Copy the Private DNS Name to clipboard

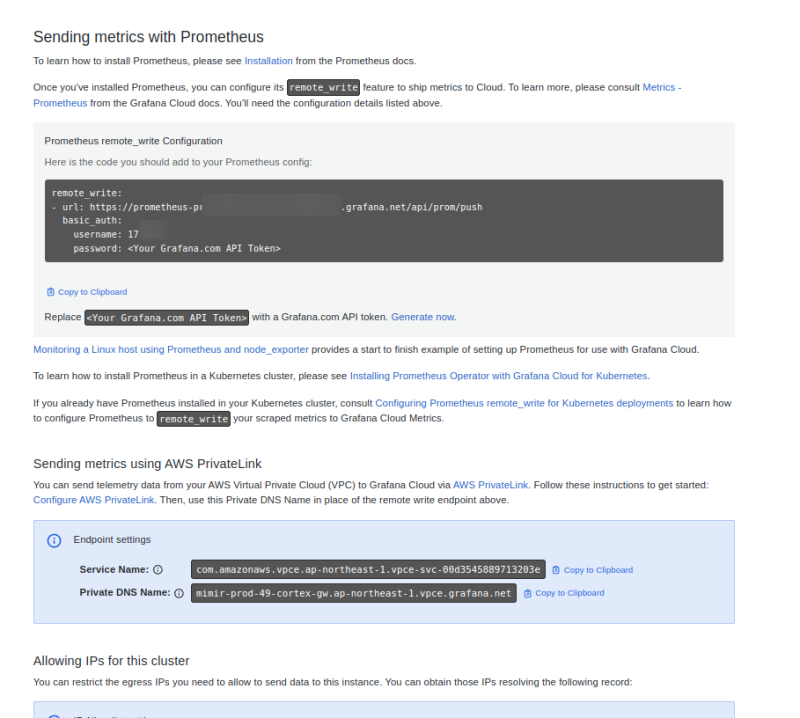click(564, 593)
